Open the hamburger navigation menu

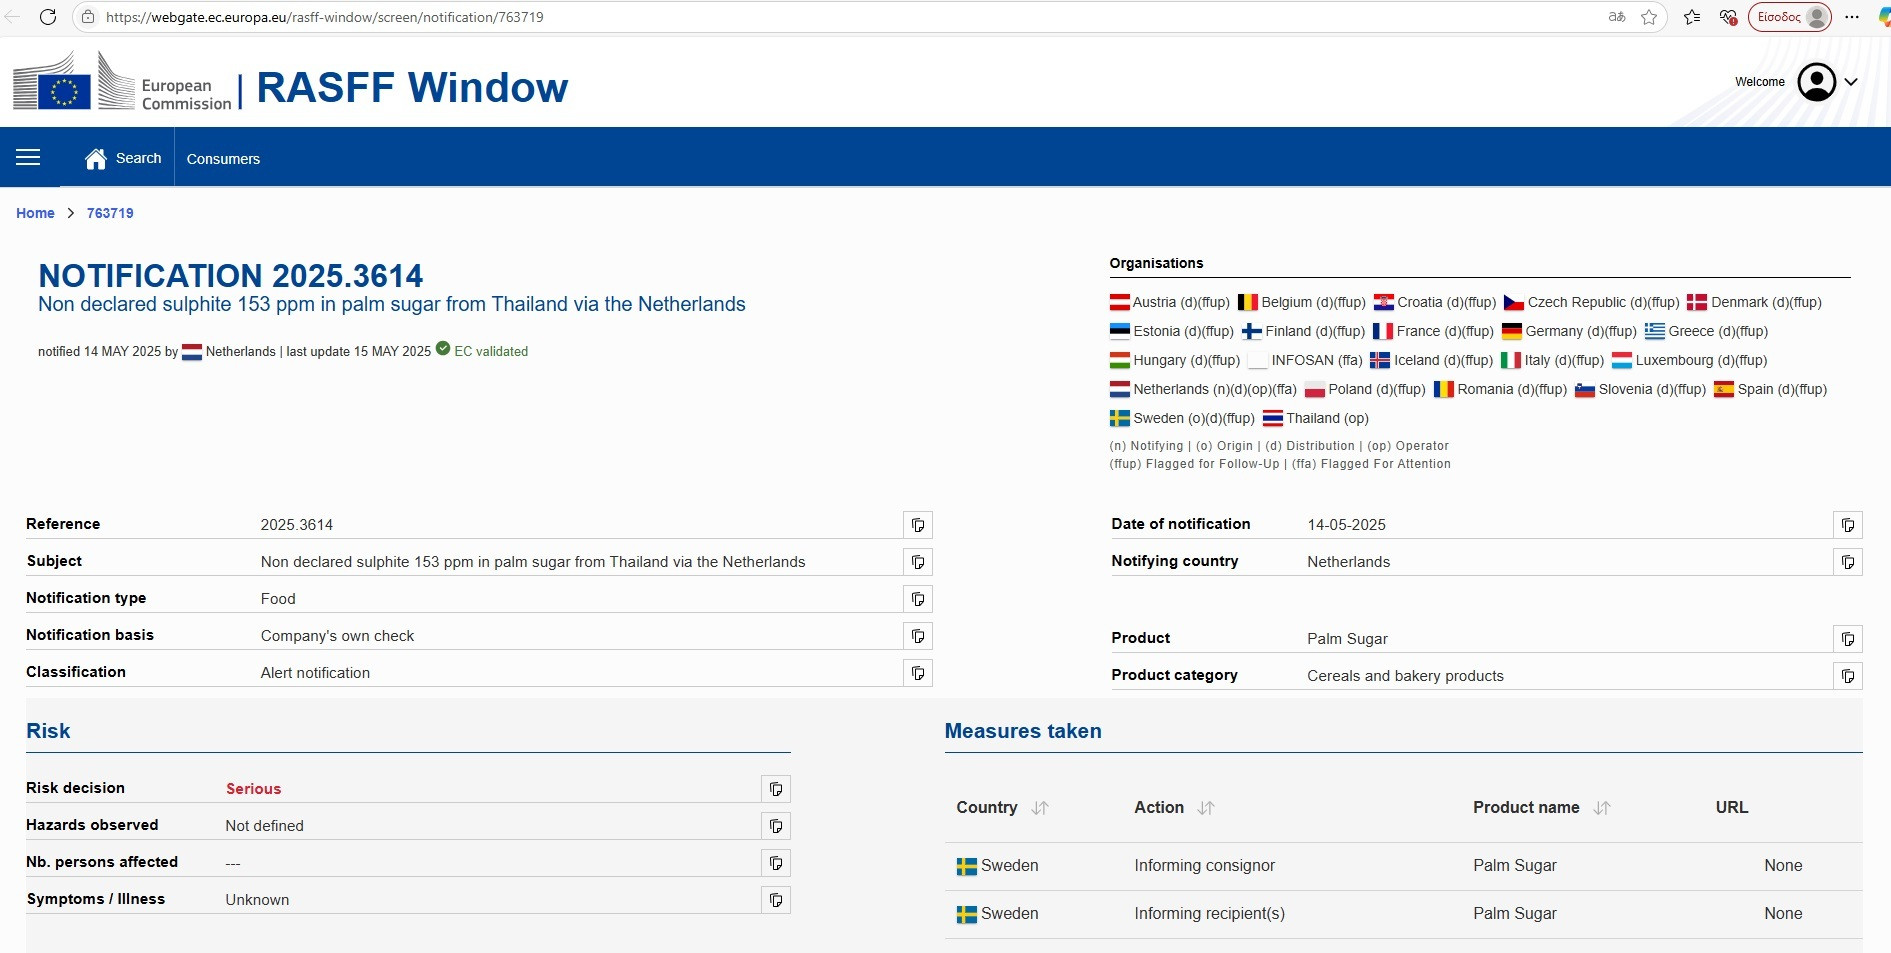coord(28,157)
